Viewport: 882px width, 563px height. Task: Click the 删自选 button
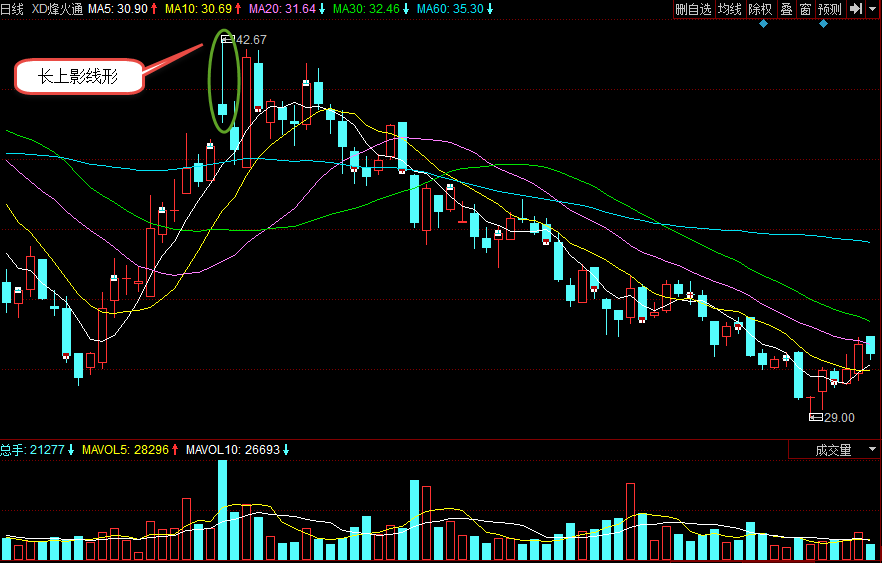(x=694, y=9)
